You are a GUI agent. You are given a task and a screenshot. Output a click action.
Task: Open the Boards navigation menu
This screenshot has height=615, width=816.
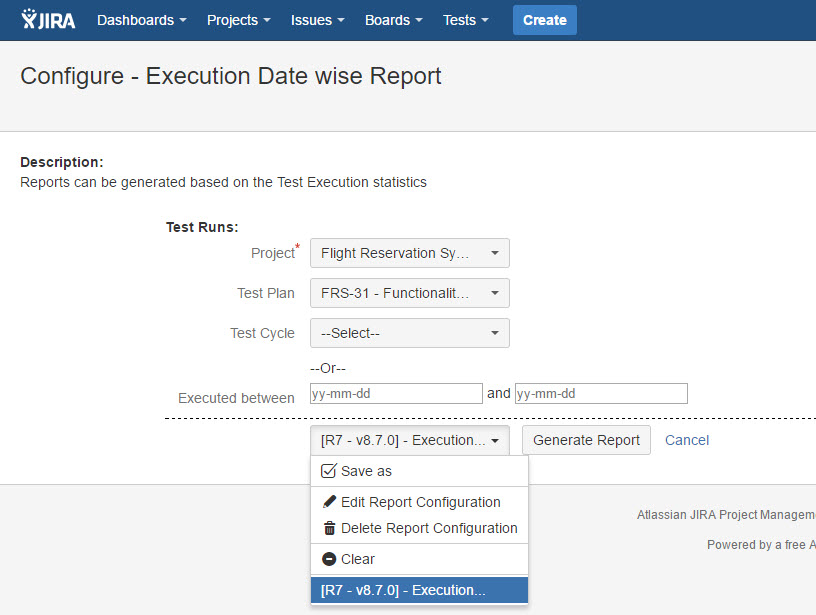coord(393,20)
